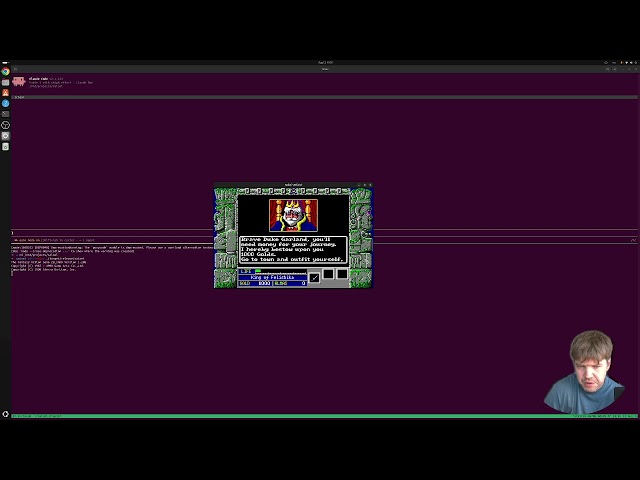The image size is (640, 480).
Task: Click the ALMAS counter in the game
Action: click(x=290, y=283)
